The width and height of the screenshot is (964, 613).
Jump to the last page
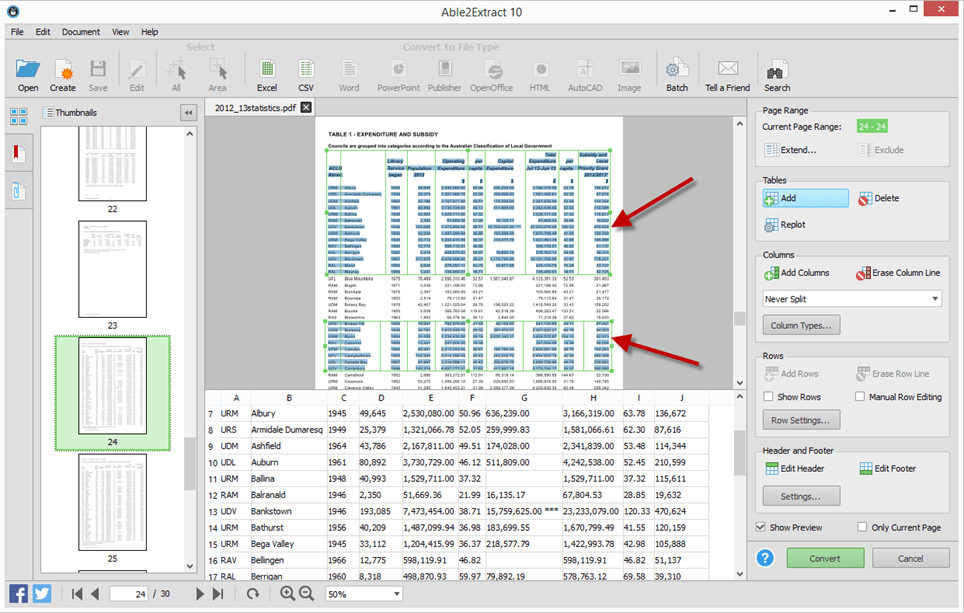tap(218, 594)
